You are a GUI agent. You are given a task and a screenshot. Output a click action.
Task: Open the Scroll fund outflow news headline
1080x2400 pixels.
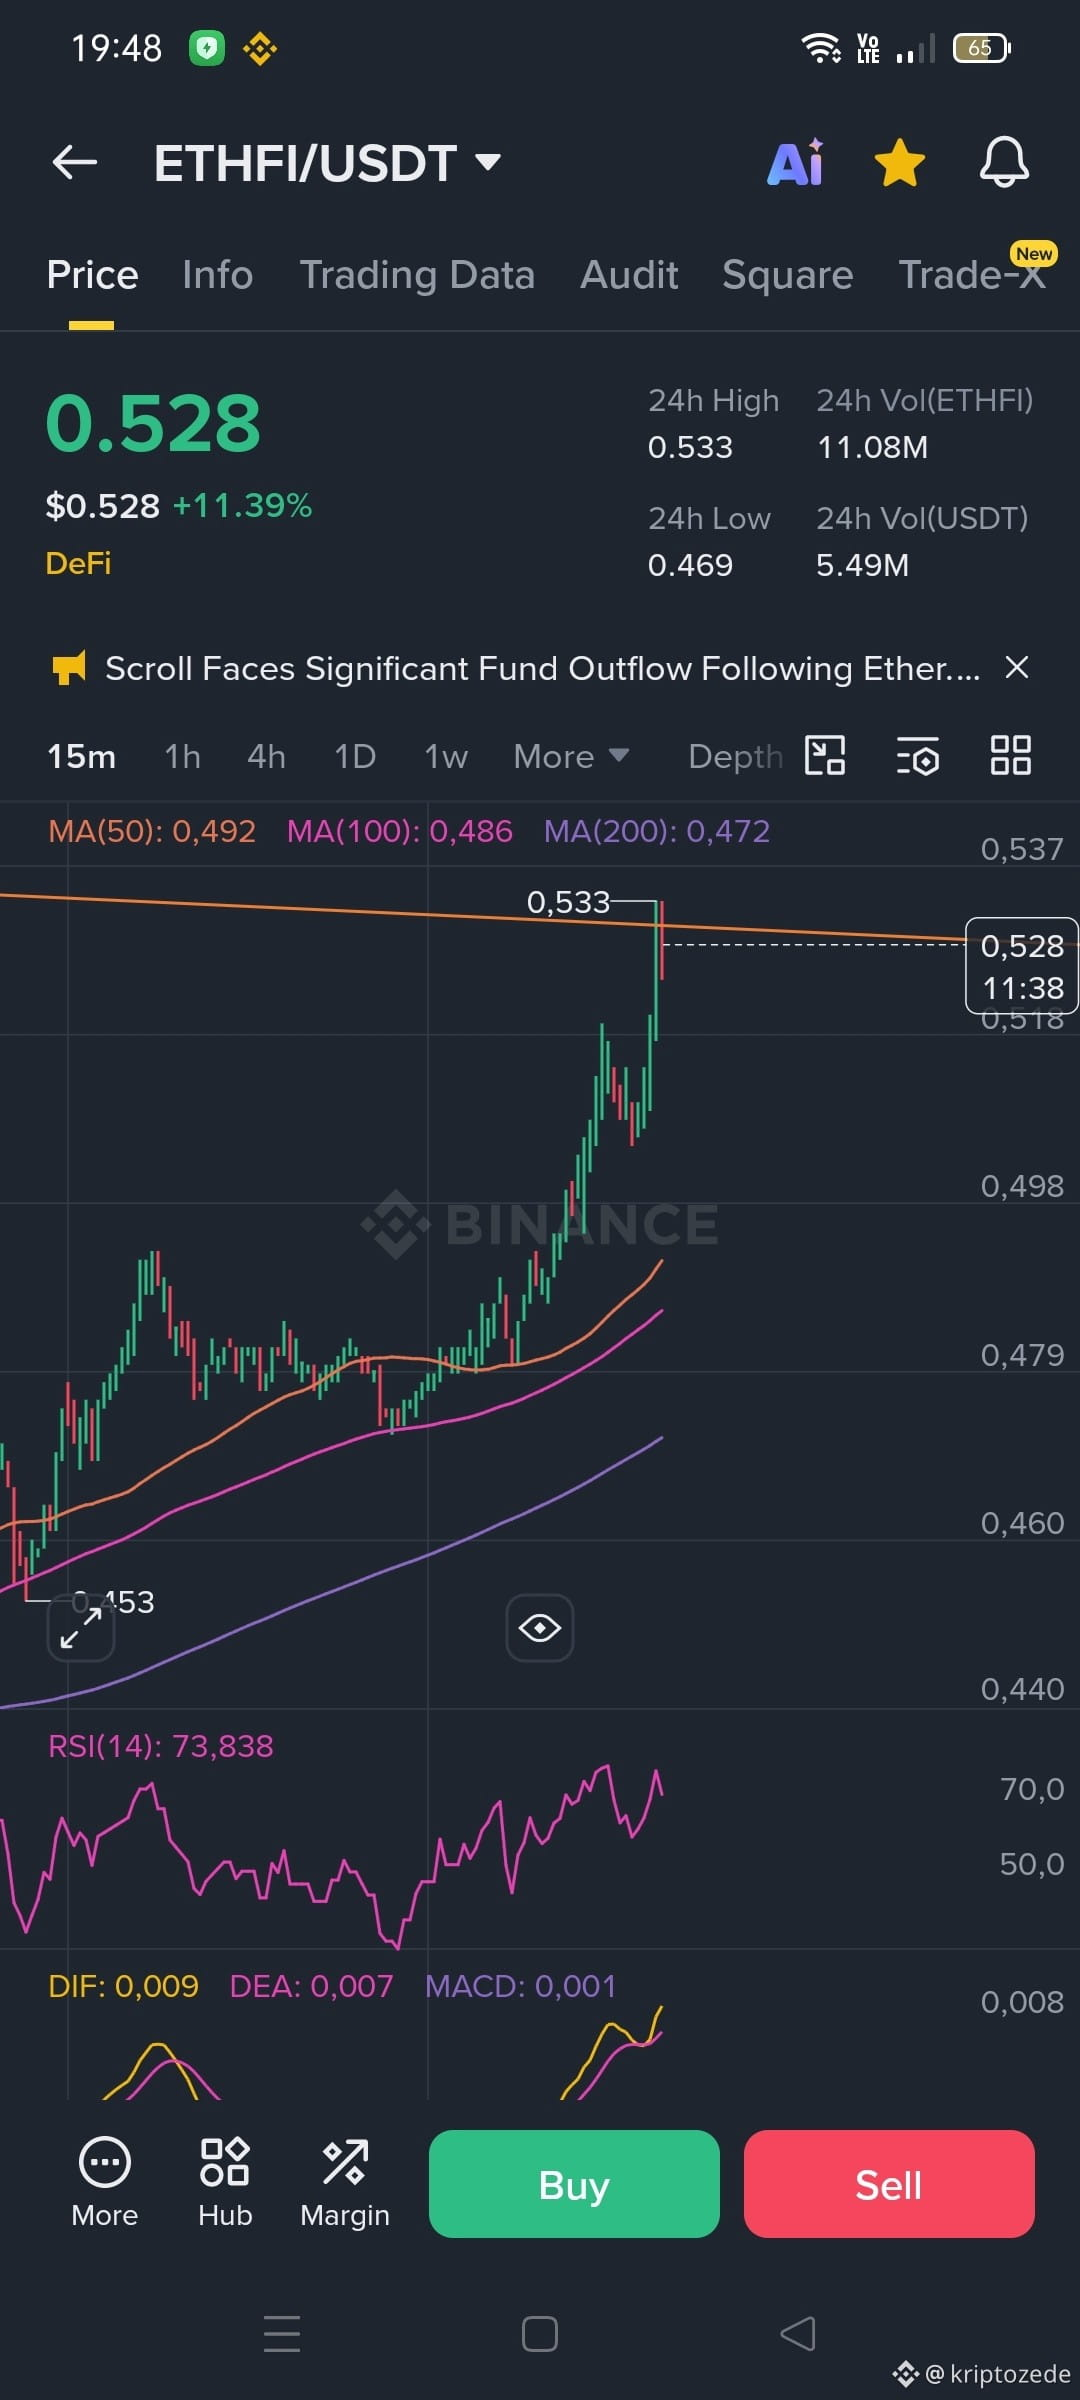point(542,668)
